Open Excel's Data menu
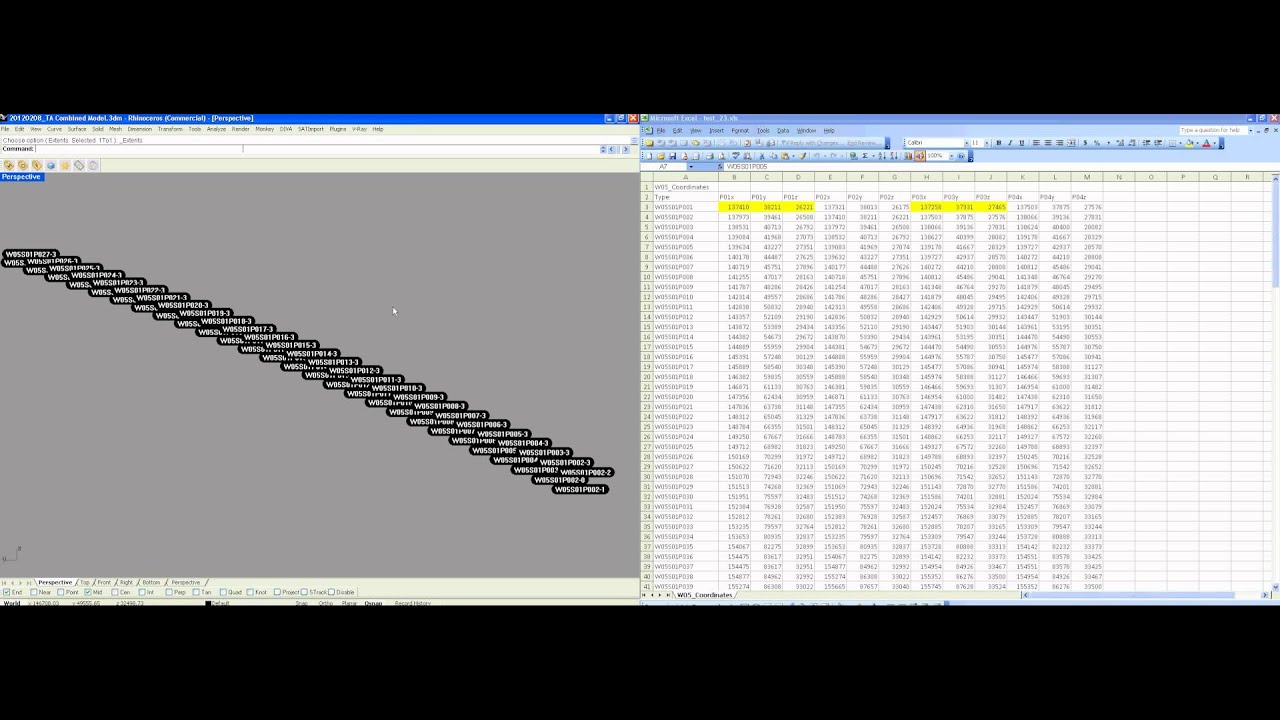The width and height of the screenshot is (1280, 720). coord(783,131)
